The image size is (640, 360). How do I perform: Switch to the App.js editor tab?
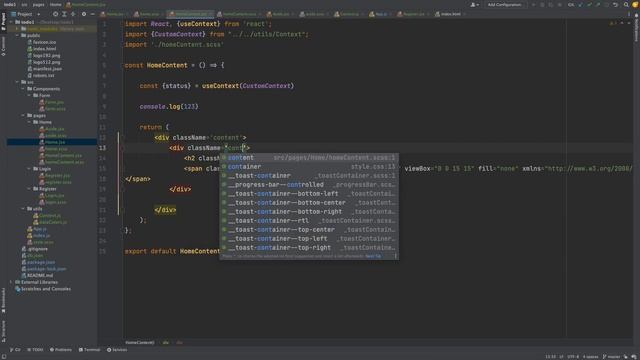tap(380, 14)
